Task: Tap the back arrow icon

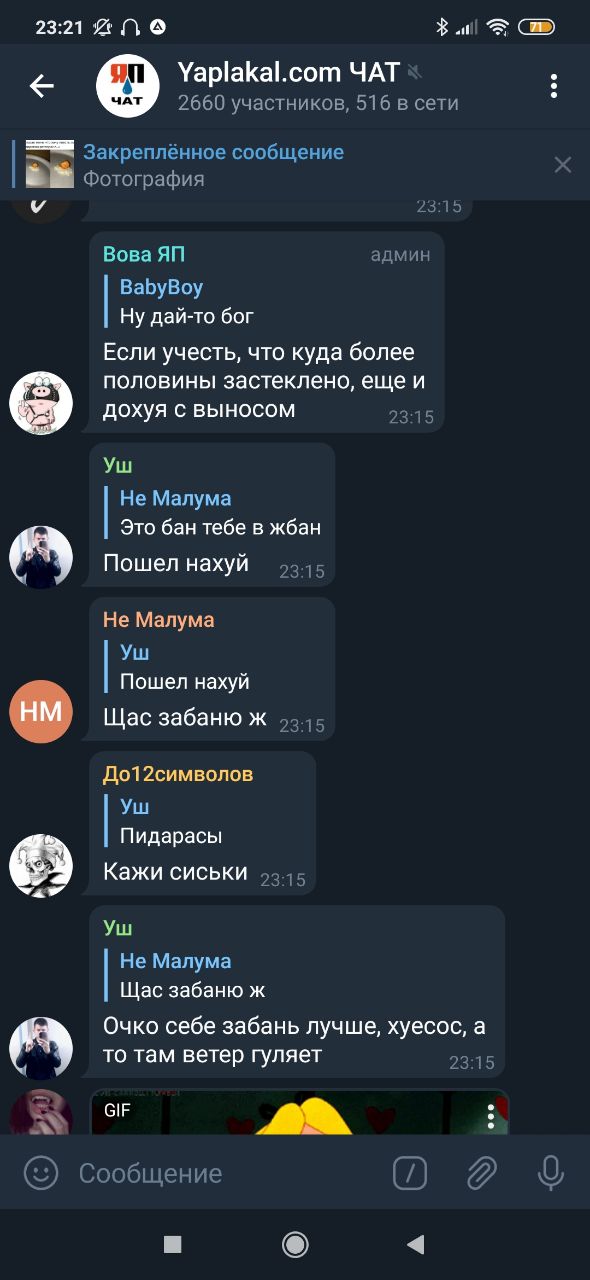Action: pyautogui.click(x=41, y=86)
